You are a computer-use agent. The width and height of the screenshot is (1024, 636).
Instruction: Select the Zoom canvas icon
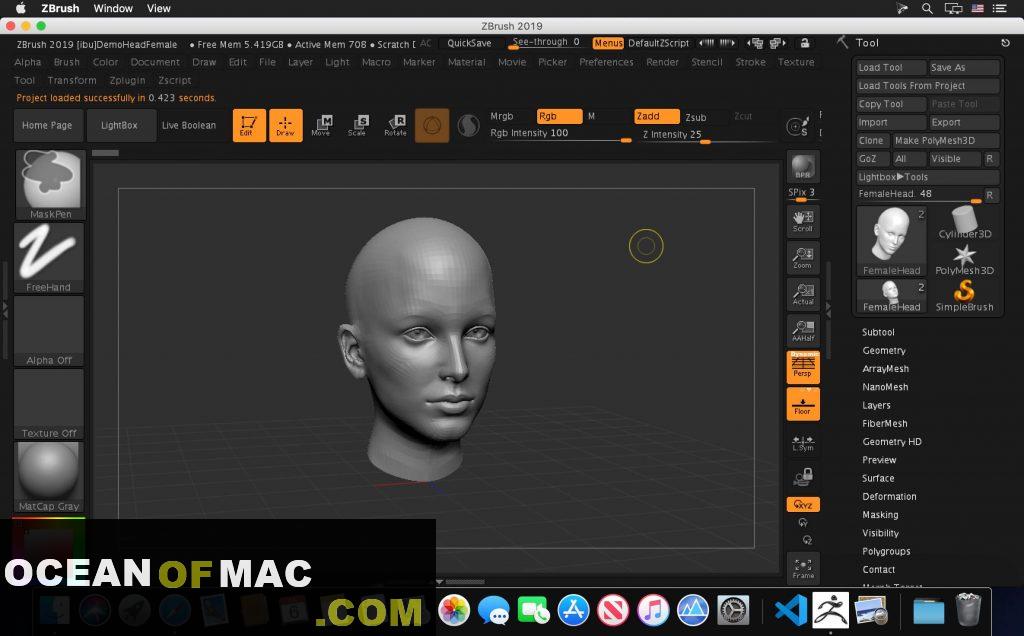click(803, 258)
